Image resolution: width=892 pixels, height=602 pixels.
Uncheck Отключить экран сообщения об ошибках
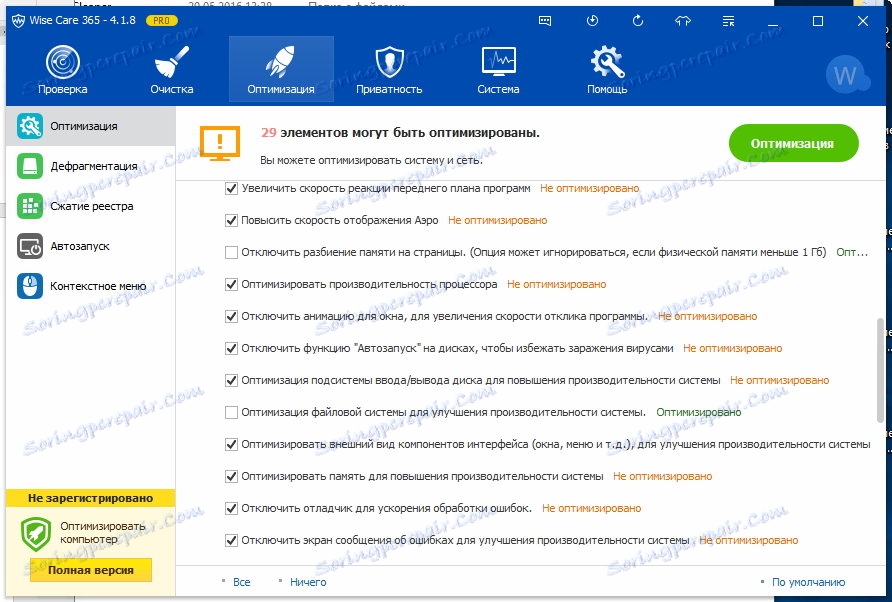pyautogui.click(x=231, y=540)
